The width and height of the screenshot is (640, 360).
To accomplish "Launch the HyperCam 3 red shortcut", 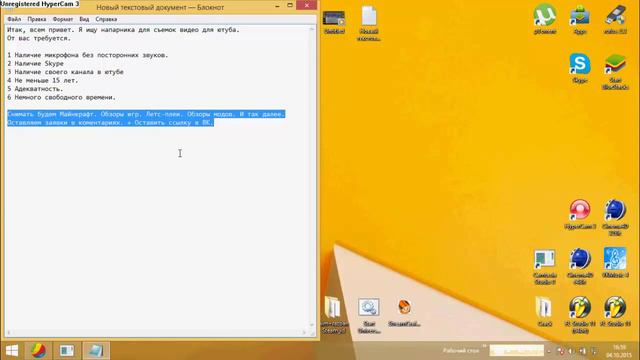I will [580, 214].
